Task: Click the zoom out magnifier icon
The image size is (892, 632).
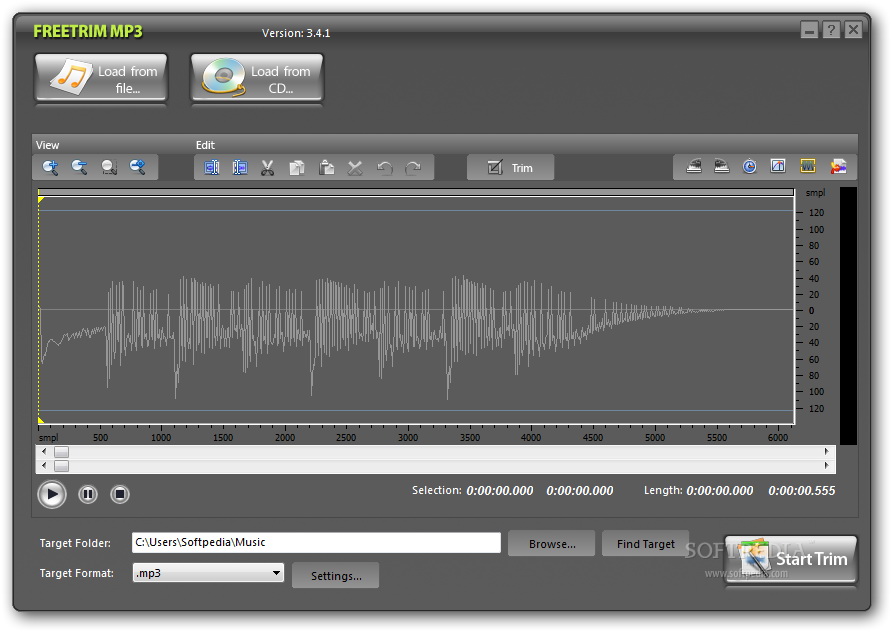Action: [x=79, y=168]
